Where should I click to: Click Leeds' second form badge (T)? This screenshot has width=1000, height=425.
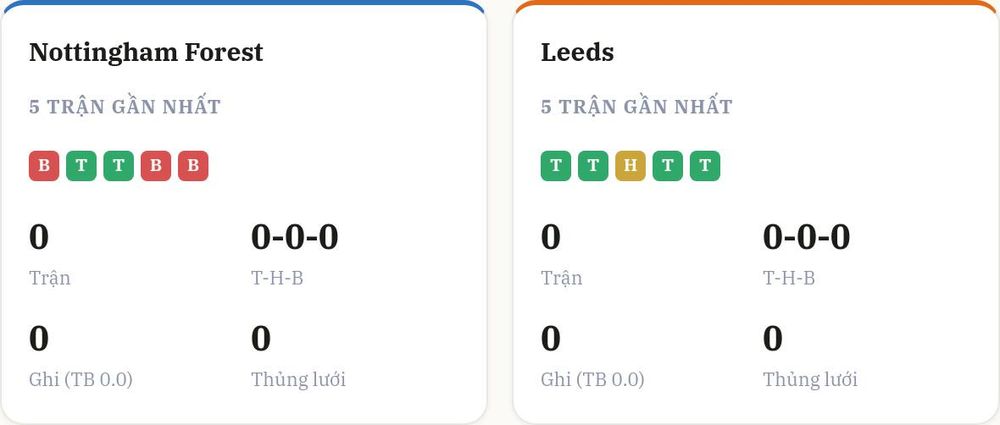[593, 166]
